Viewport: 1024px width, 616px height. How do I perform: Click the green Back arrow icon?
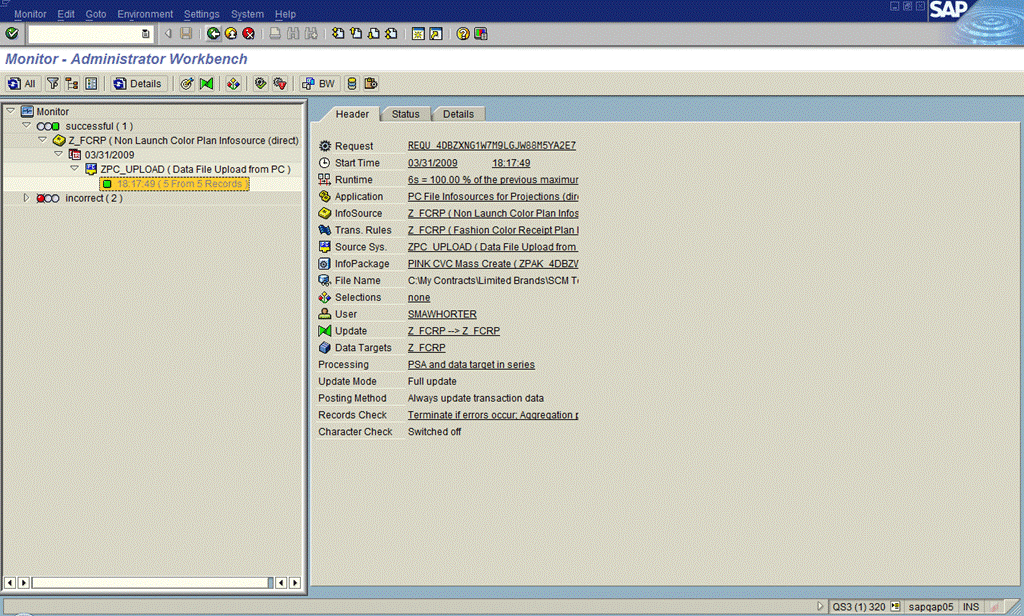(x=213, y=33)
